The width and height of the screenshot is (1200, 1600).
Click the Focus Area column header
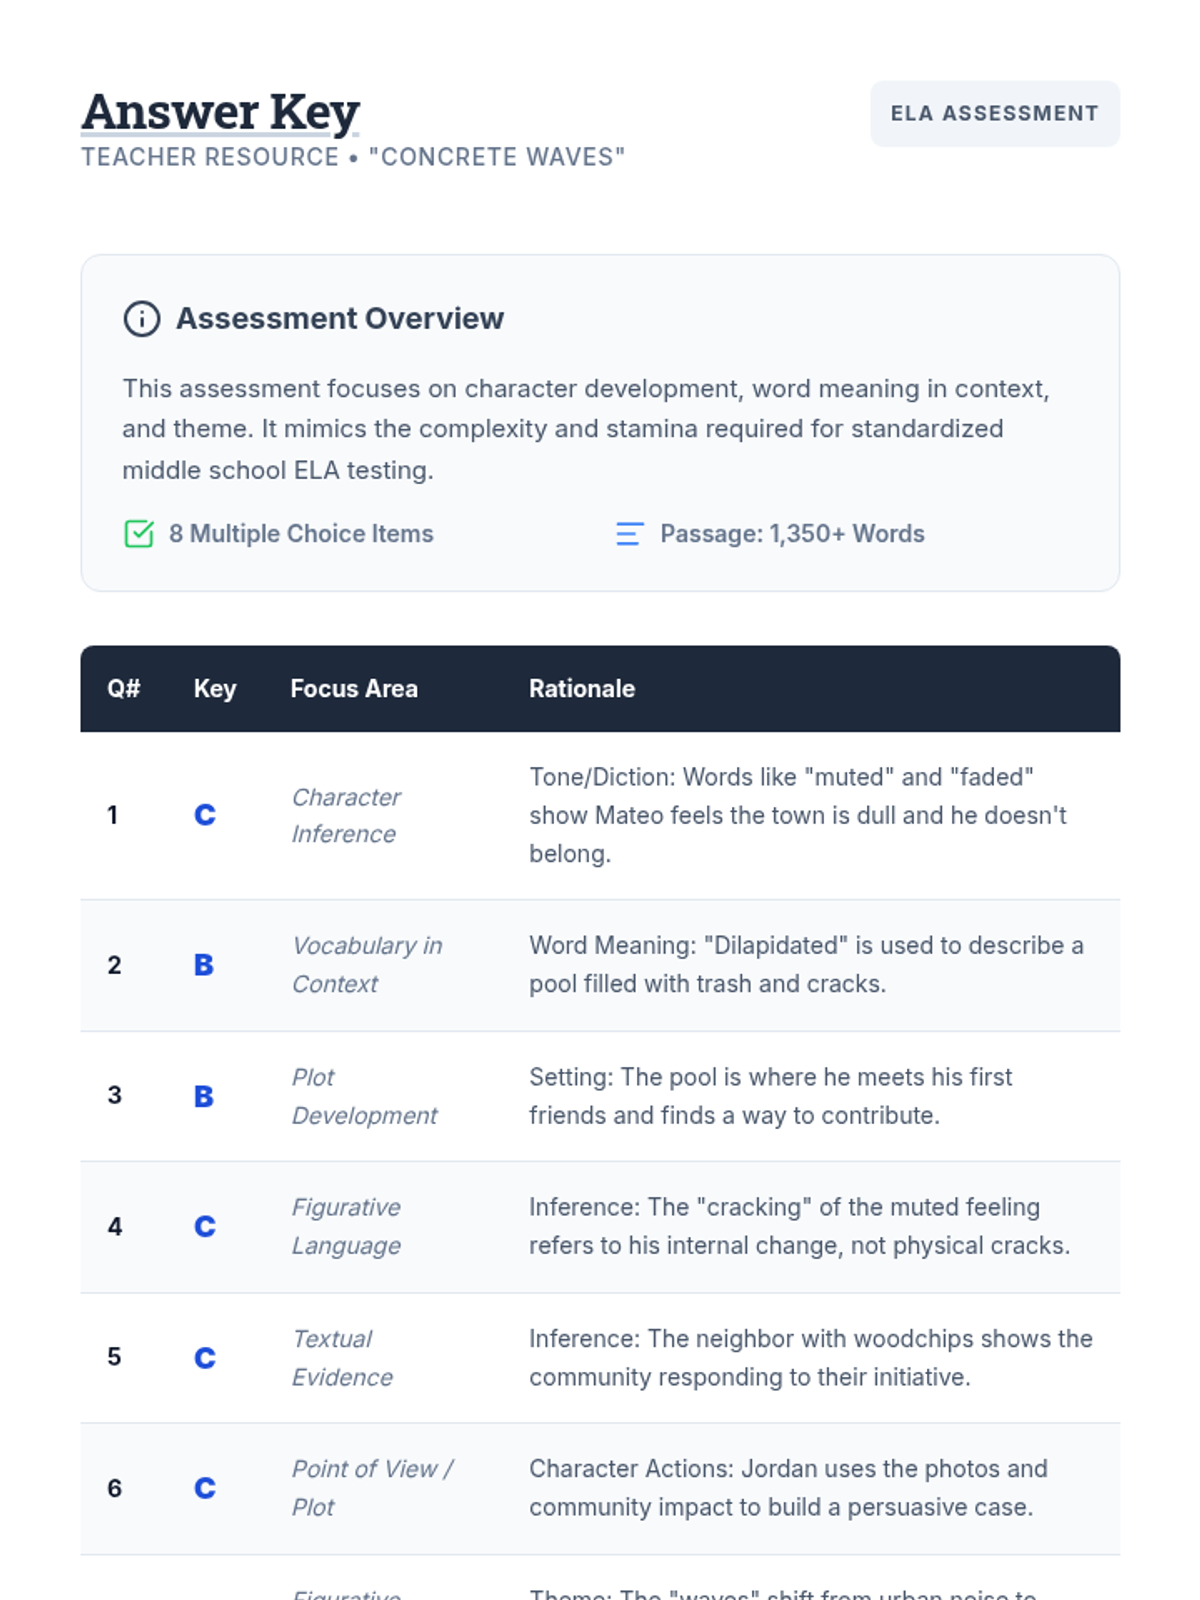coord(354,689)
